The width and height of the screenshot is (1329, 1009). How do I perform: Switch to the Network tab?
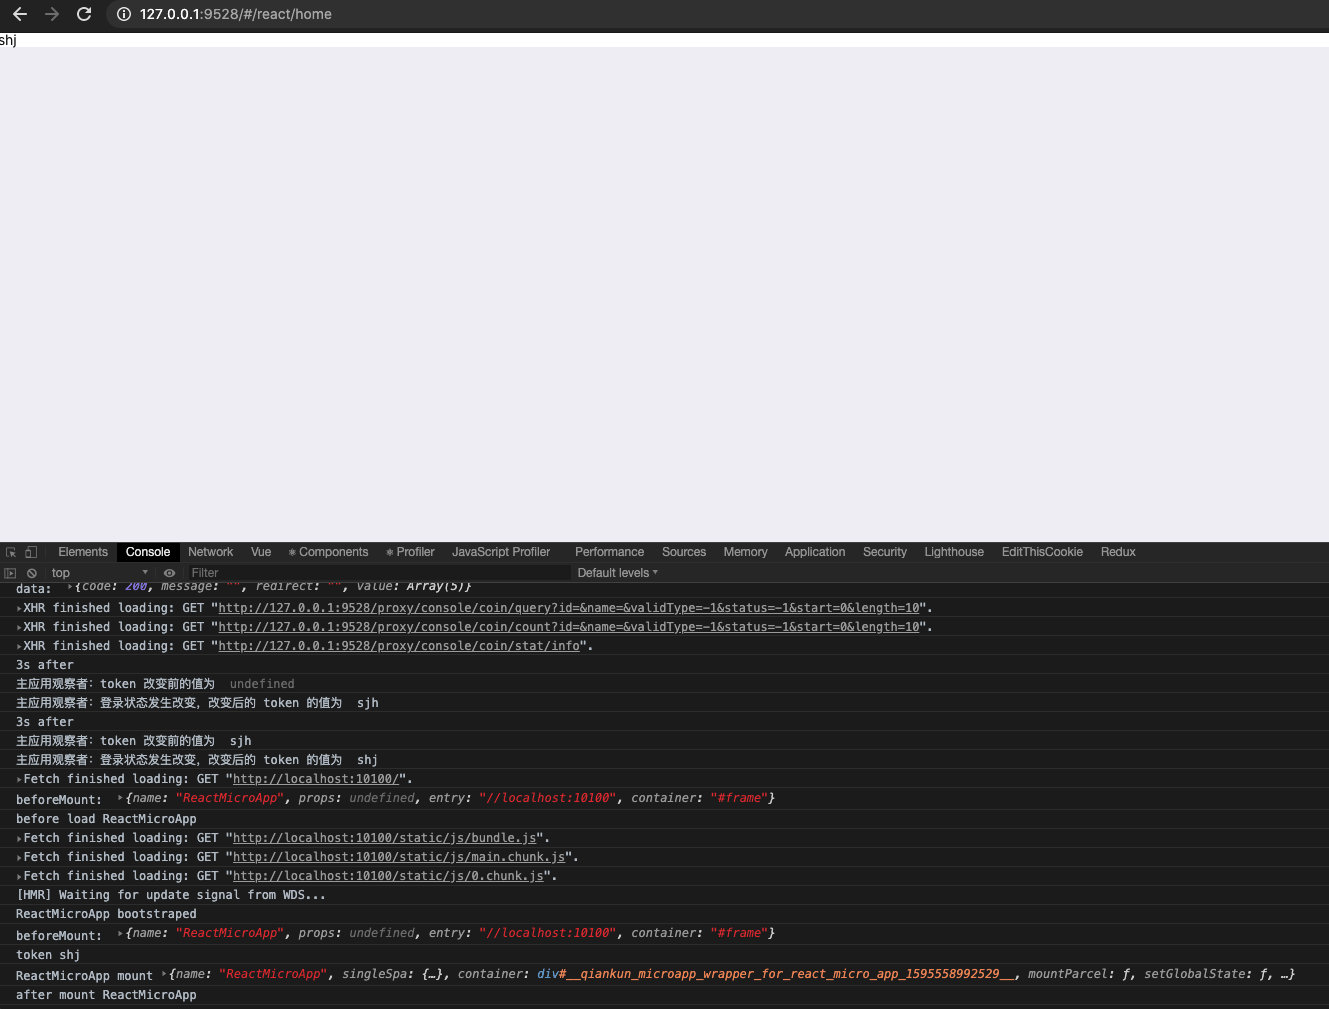click(x=210, y=552)
